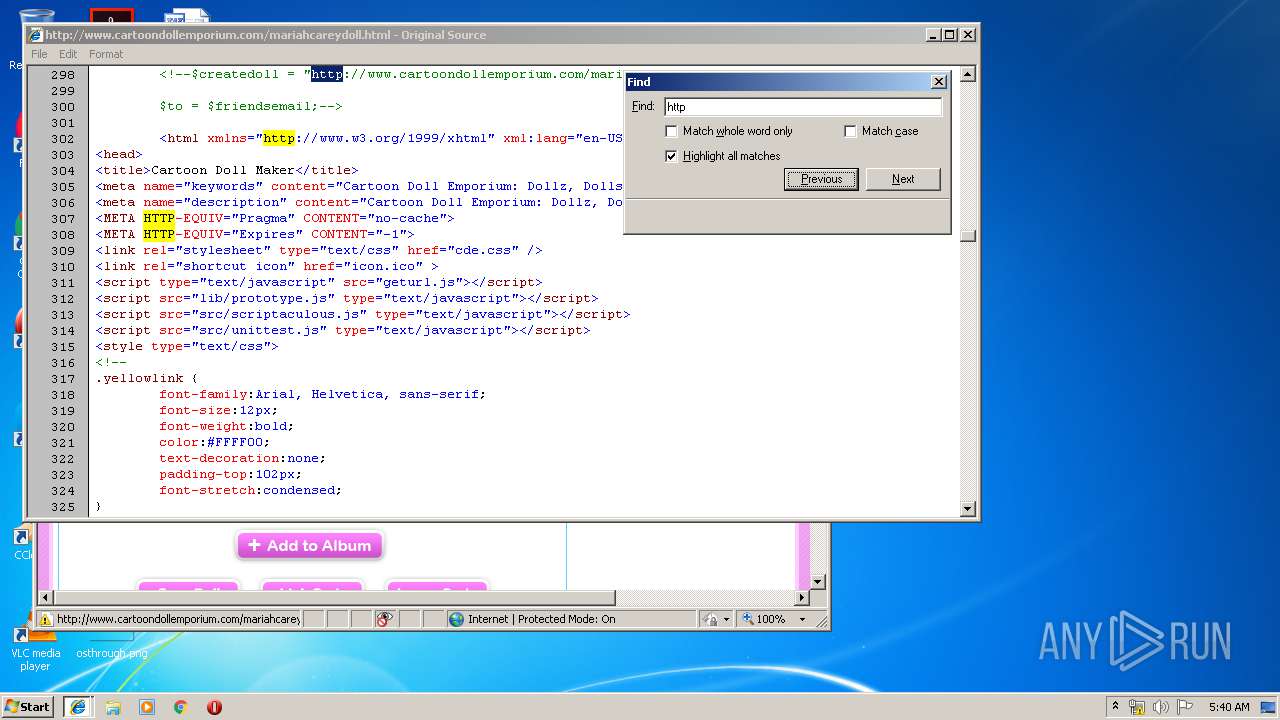Click the Internet zone globe icon

click(457, 619)
